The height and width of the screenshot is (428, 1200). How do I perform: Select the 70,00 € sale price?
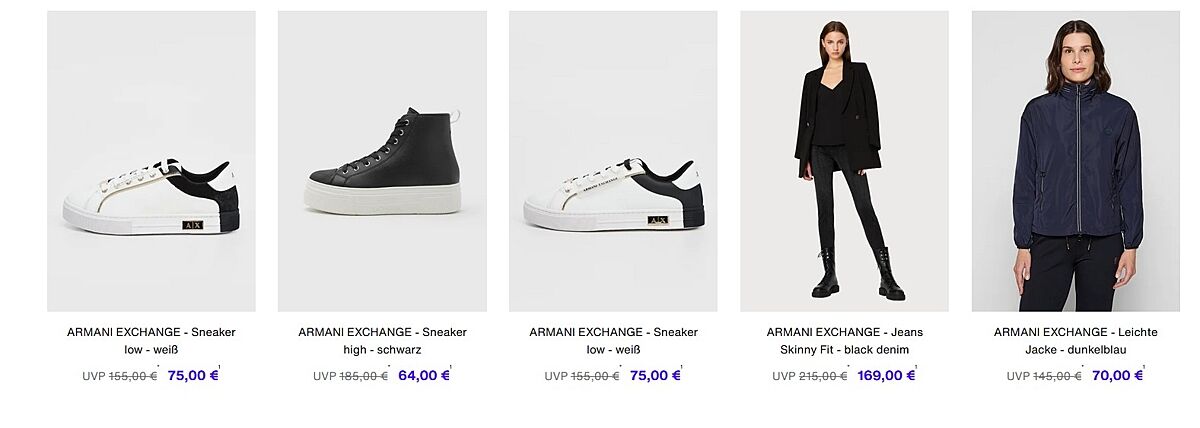1118,376
